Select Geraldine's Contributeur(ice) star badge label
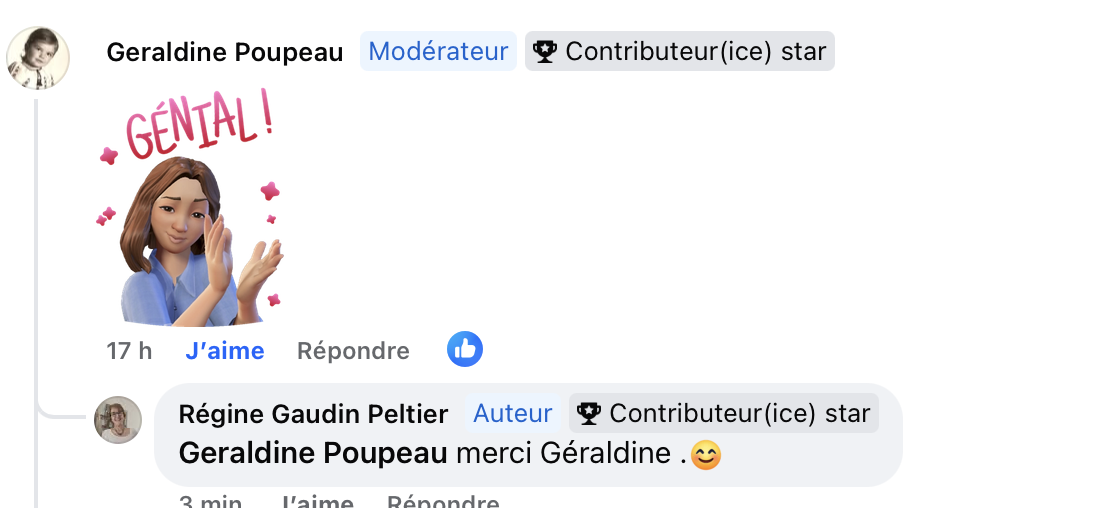 click(x=695, y=52)
